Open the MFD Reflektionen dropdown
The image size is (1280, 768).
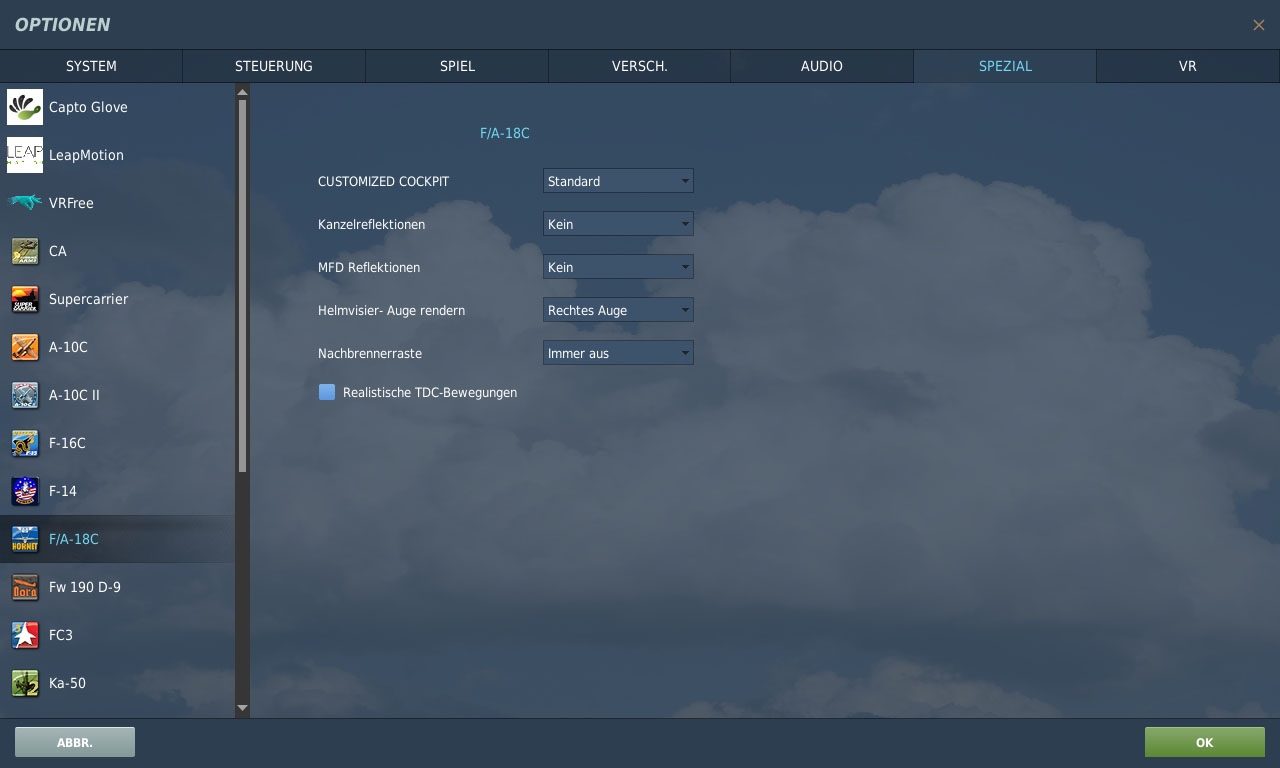(x=617, y=267)
